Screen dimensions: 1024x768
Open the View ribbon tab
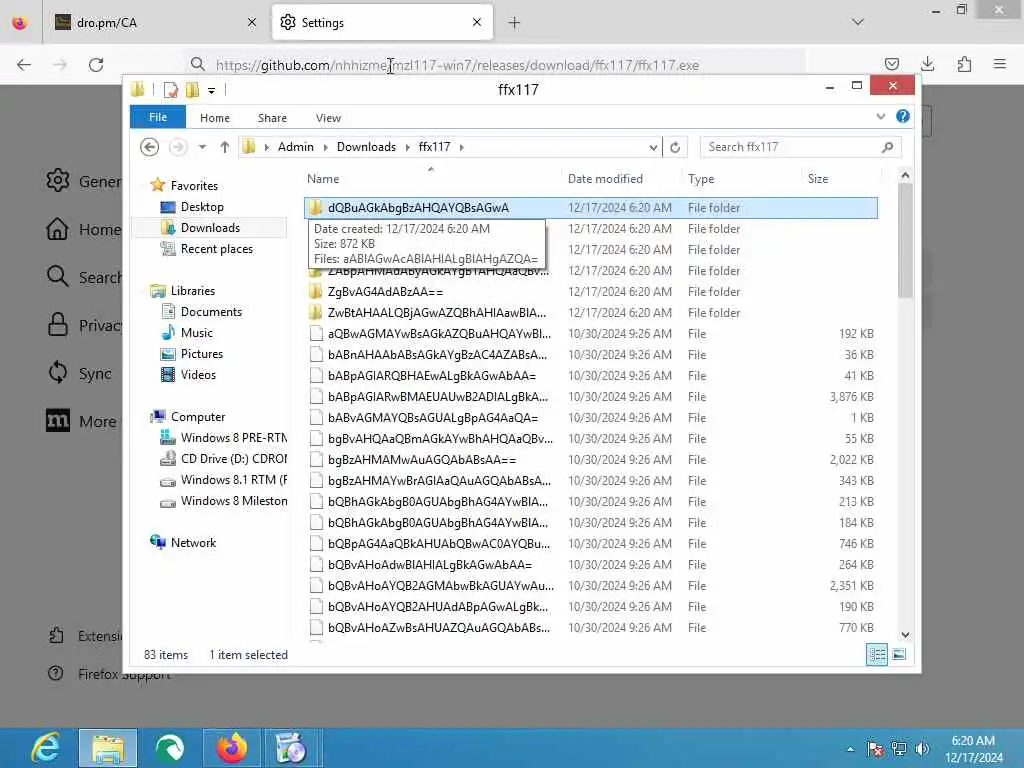point(328,118)
